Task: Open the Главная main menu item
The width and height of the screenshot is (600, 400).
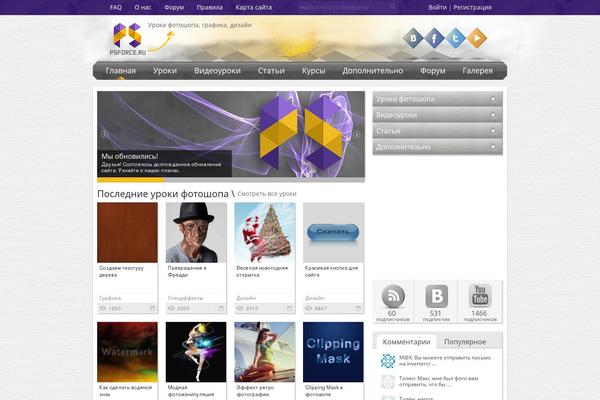Action: click(121, 71)
